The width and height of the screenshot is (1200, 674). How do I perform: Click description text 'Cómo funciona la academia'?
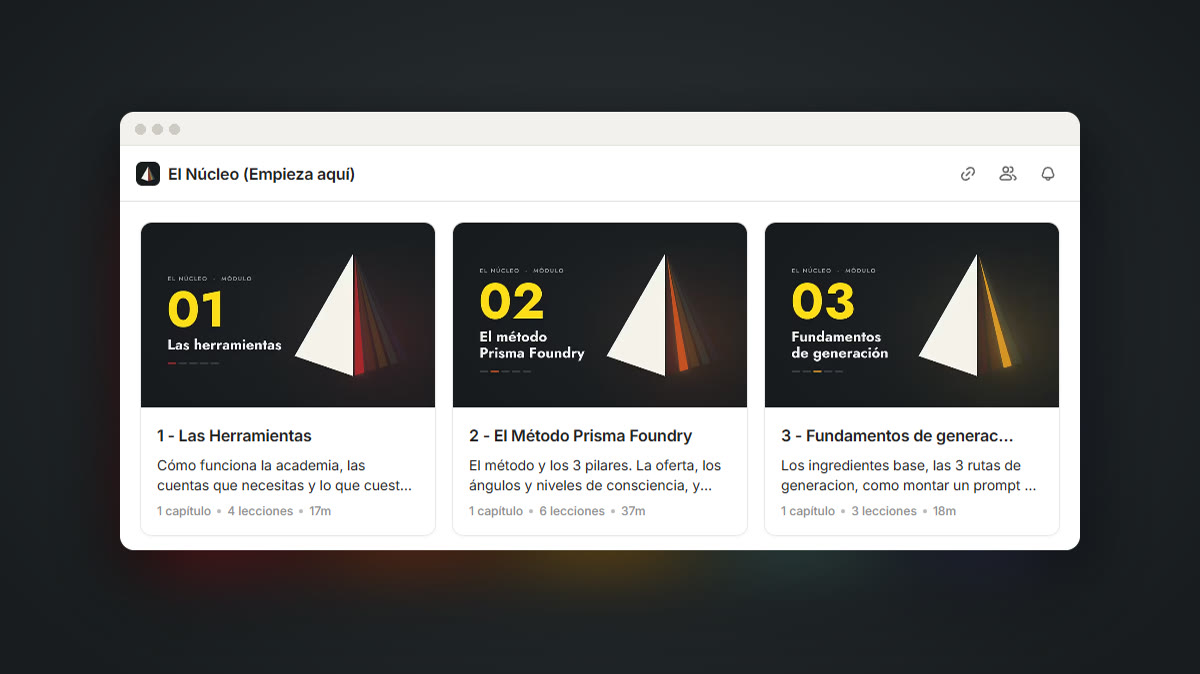248,466
